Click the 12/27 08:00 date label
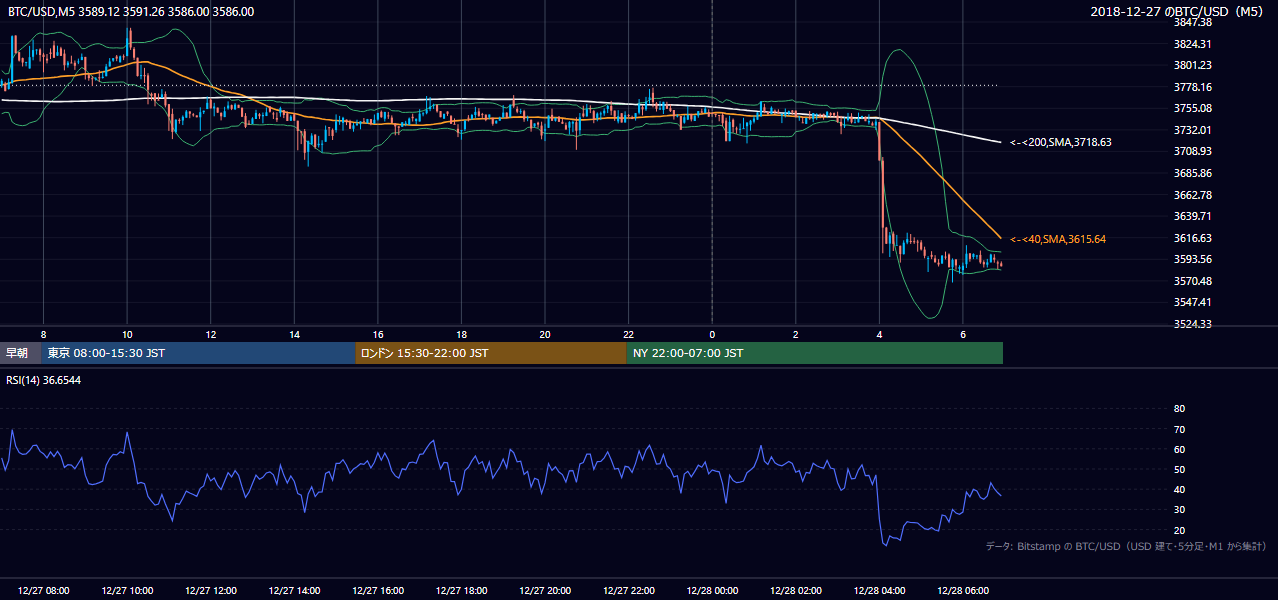The height and width of the screenshot is (600, 1278). coord(43,591)
